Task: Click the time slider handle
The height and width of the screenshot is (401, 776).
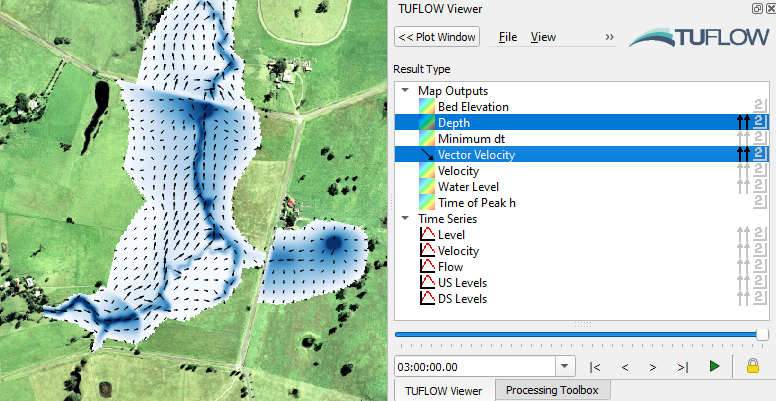Action: pos(762,334)
